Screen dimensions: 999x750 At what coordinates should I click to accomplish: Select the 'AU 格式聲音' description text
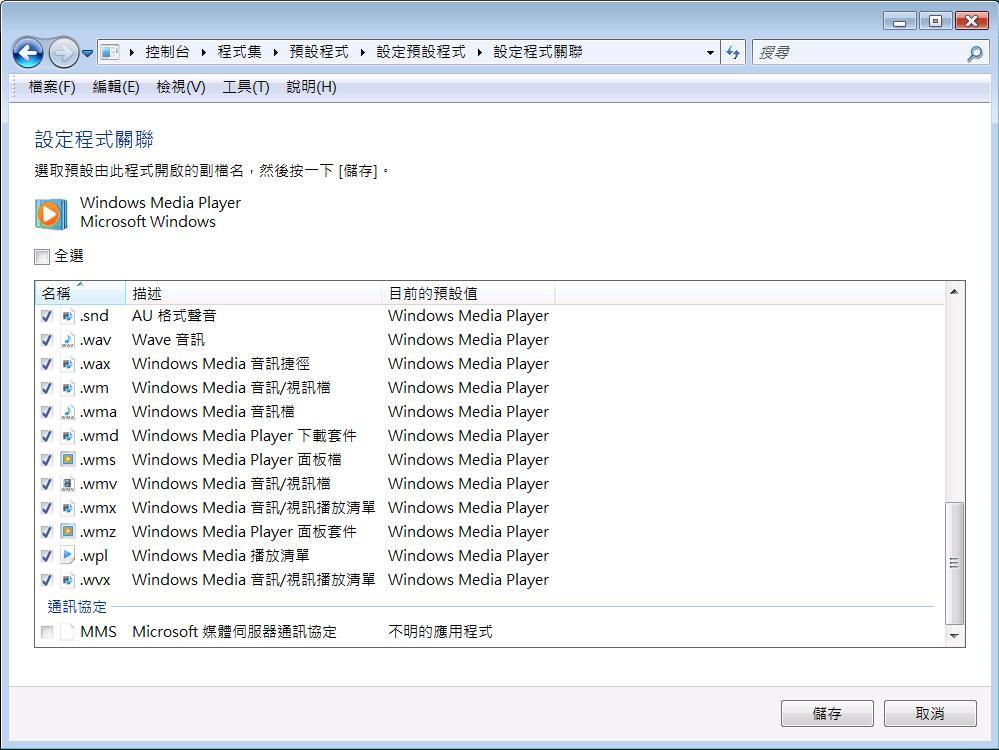click(x=174, y=316)
